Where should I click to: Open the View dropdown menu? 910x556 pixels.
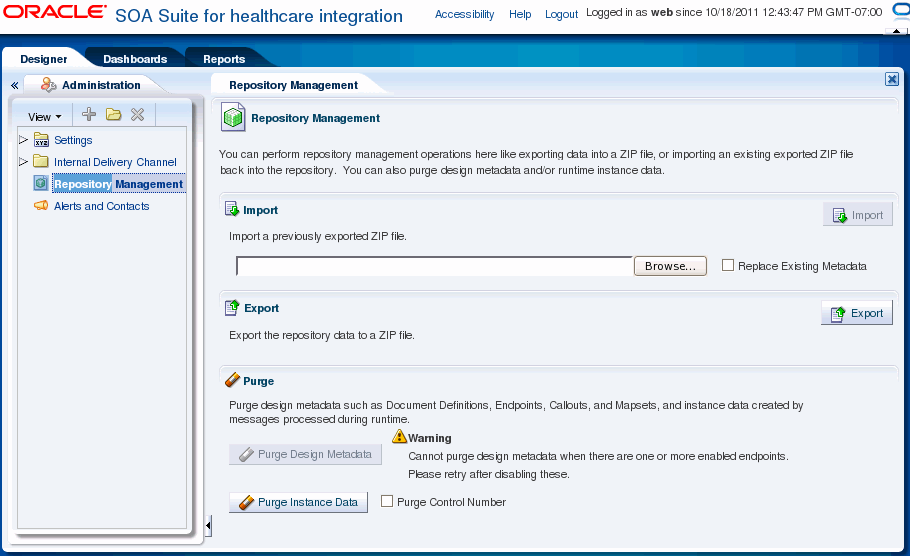click(45, 117)
